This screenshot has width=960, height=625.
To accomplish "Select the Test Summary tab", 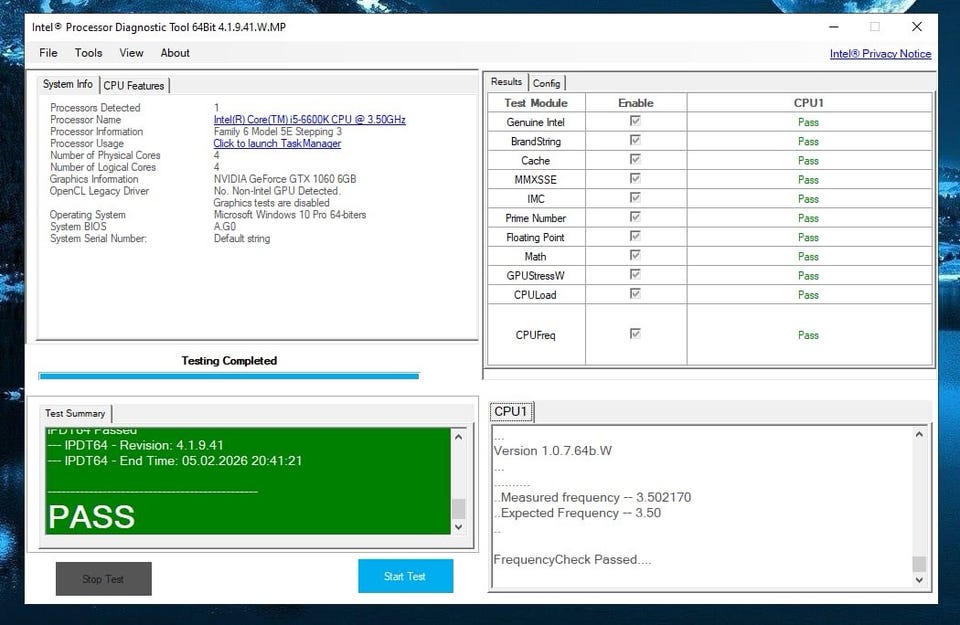I will [75, 413].
